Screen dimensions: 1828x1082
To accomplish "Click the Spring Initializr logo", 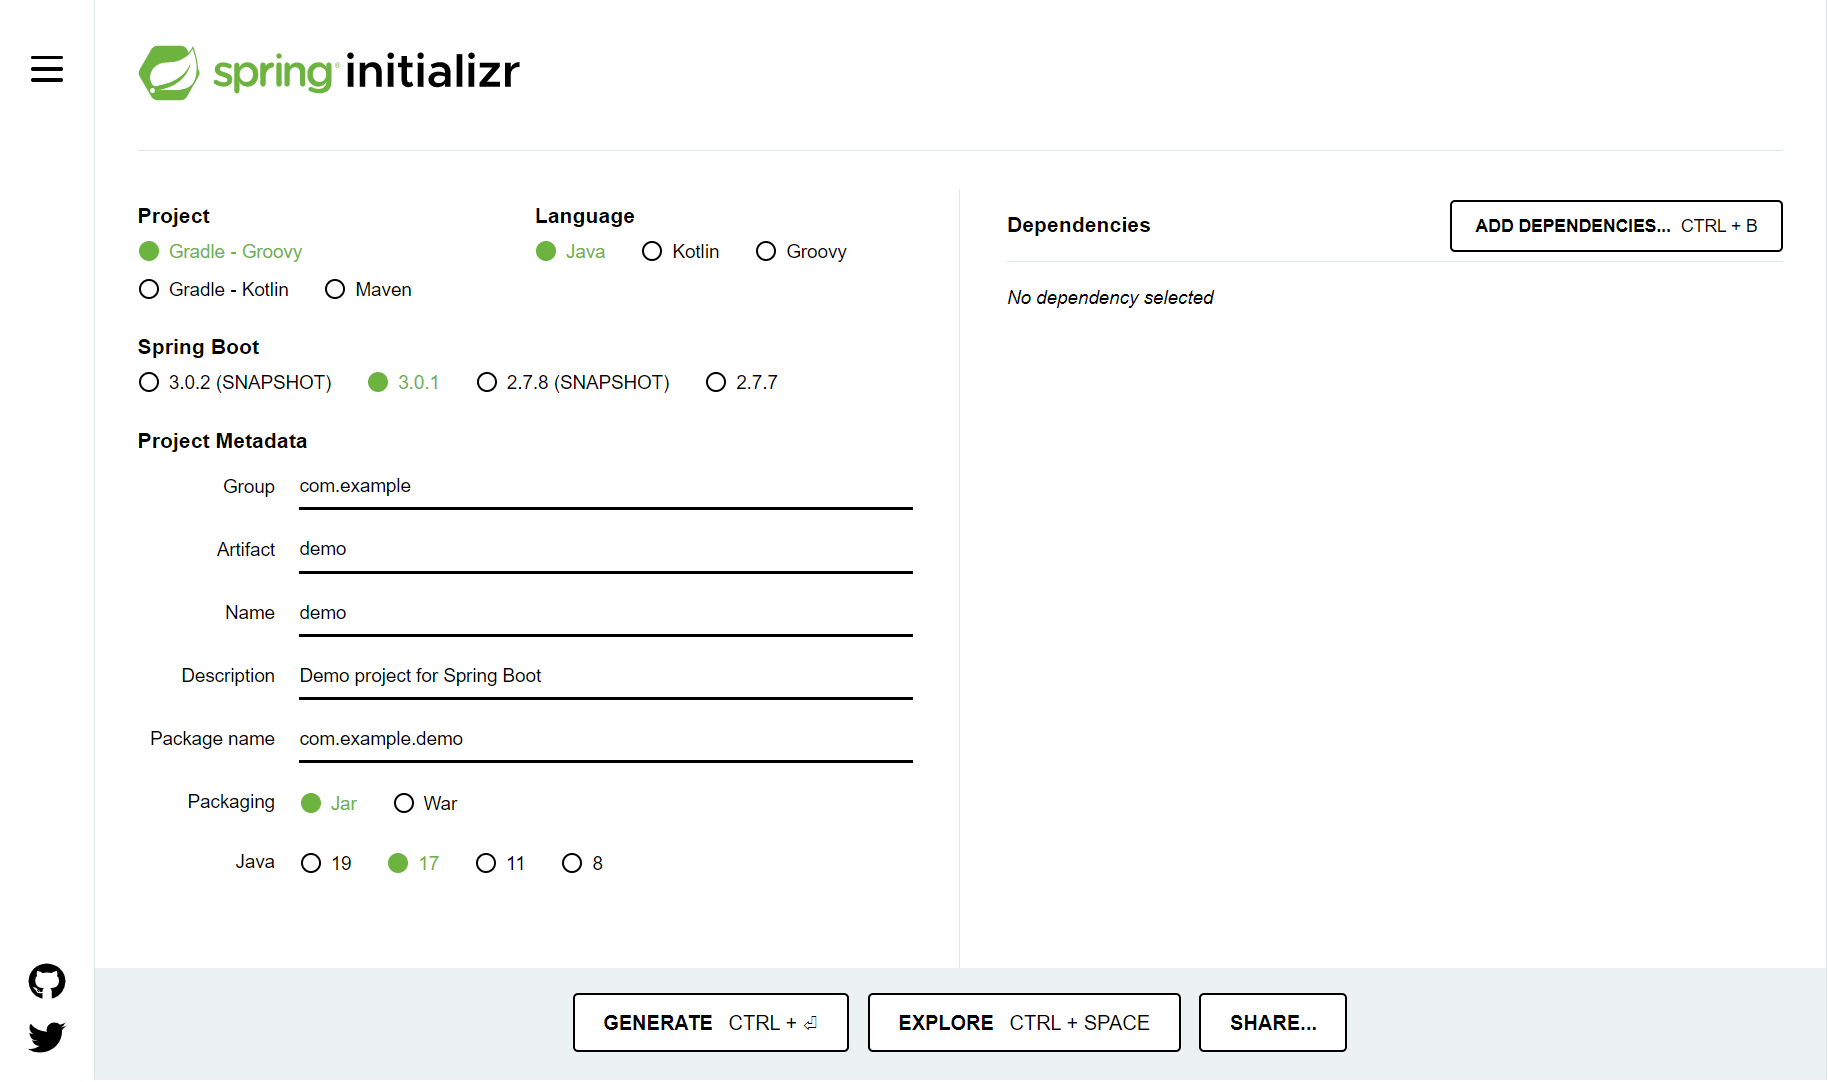I will click(x=329, y=72).
